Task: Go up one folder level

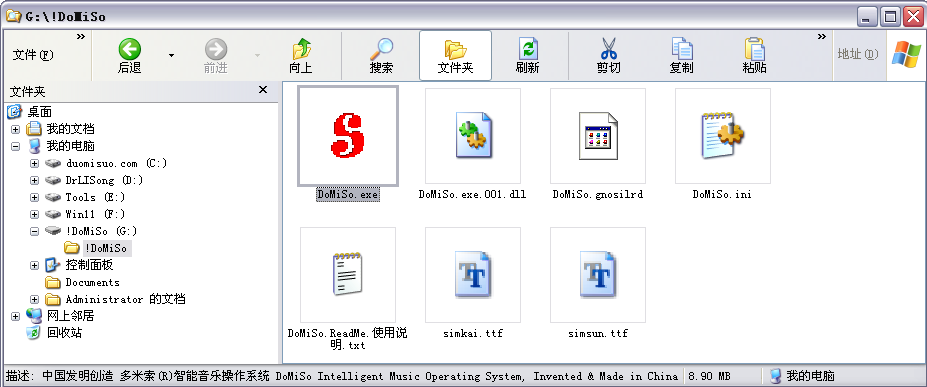Action: 301,56
